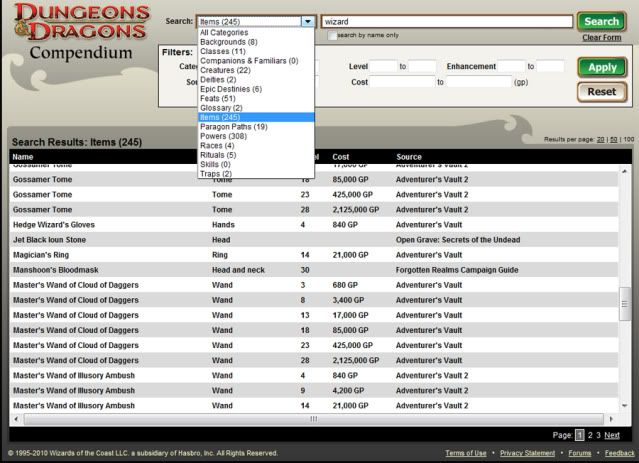The width and height of the screenshot is (639, 463).
Task: Select the highlighted Items (245) option
Action: click(x=256, y=117)
